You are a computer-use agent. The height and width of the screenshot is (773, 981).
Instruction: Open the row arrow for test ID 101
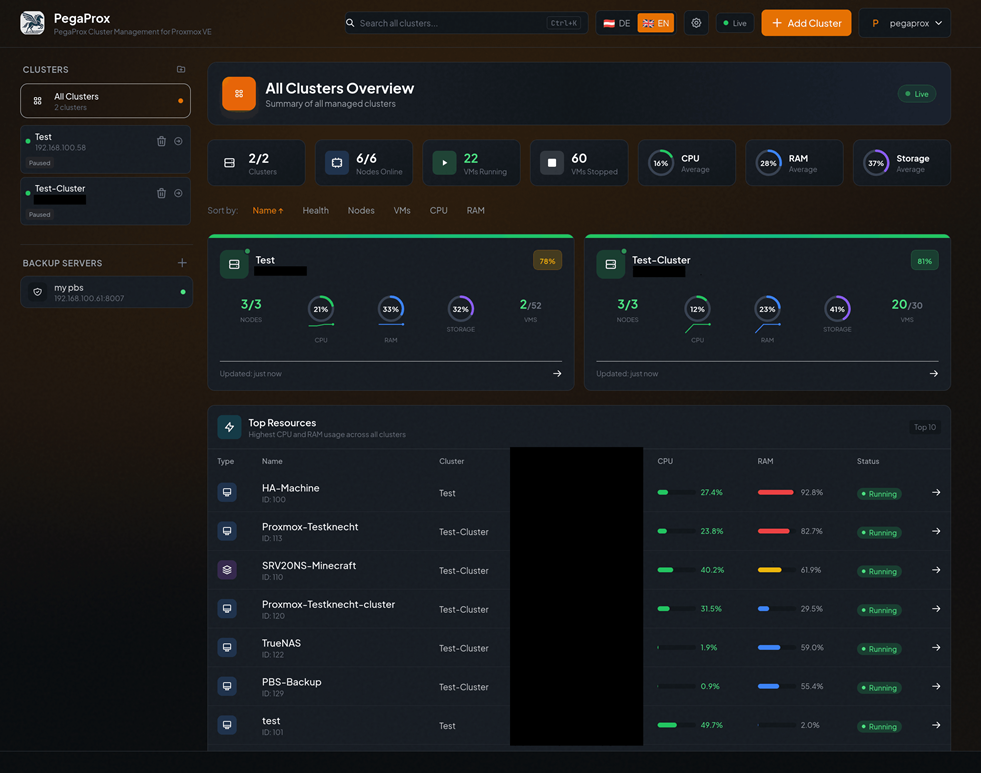click(x=936, y=725)
